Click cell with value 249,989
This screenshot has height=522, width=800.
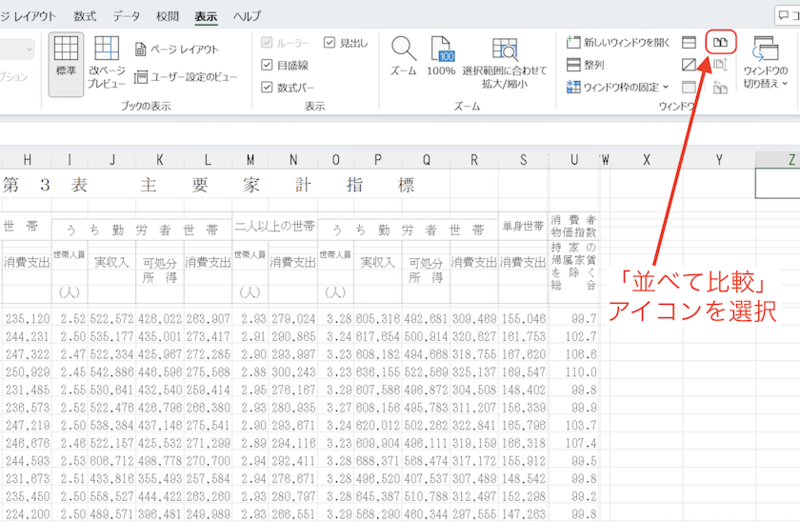[208, 514]
